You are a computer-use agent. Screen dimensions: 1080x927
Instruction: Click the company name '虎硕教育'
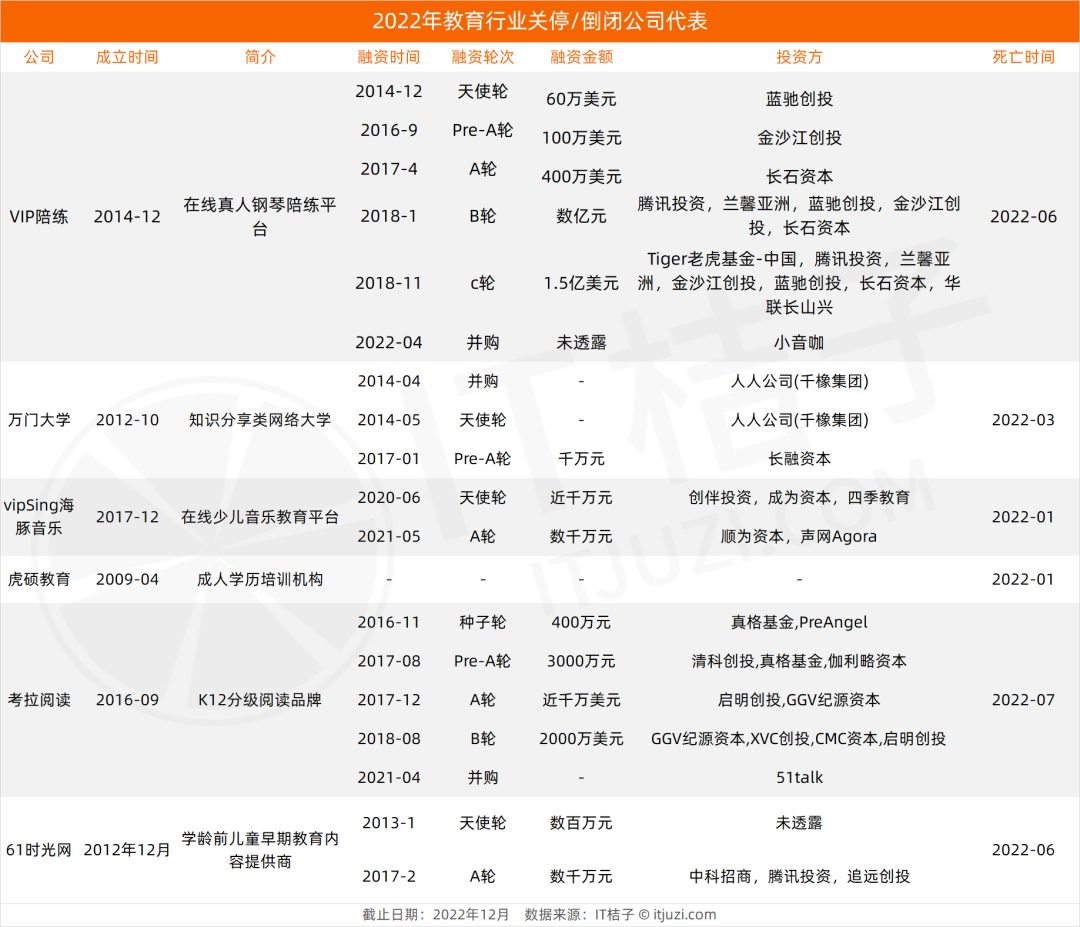[39, 579]
